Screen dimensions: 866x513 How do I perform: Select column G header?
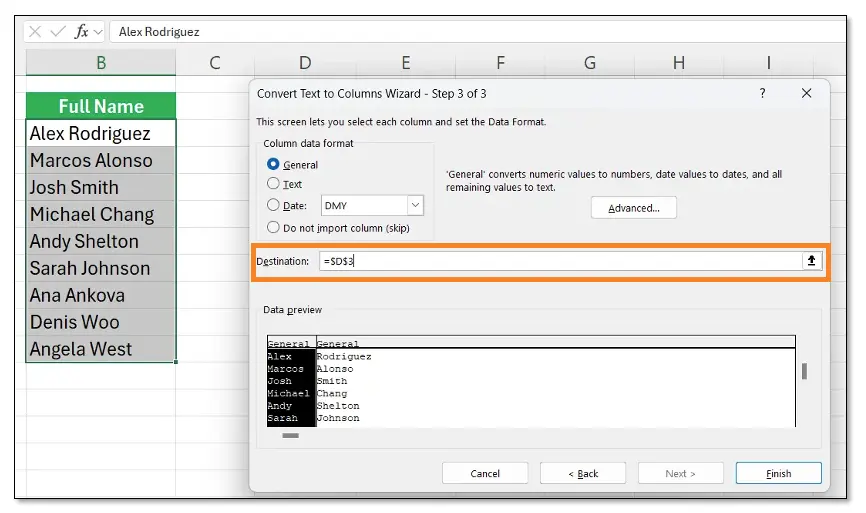click(x=590, y=62)
